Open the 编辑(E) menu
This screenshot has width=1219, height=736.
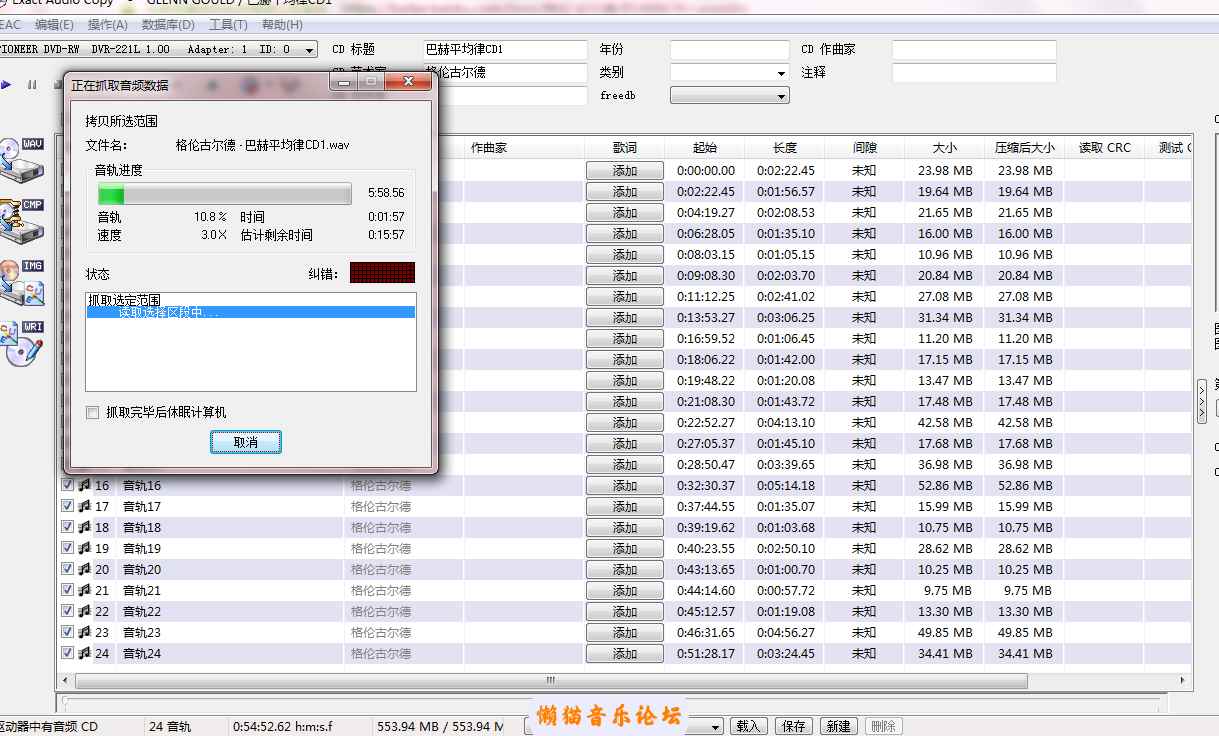coord(54,24)
